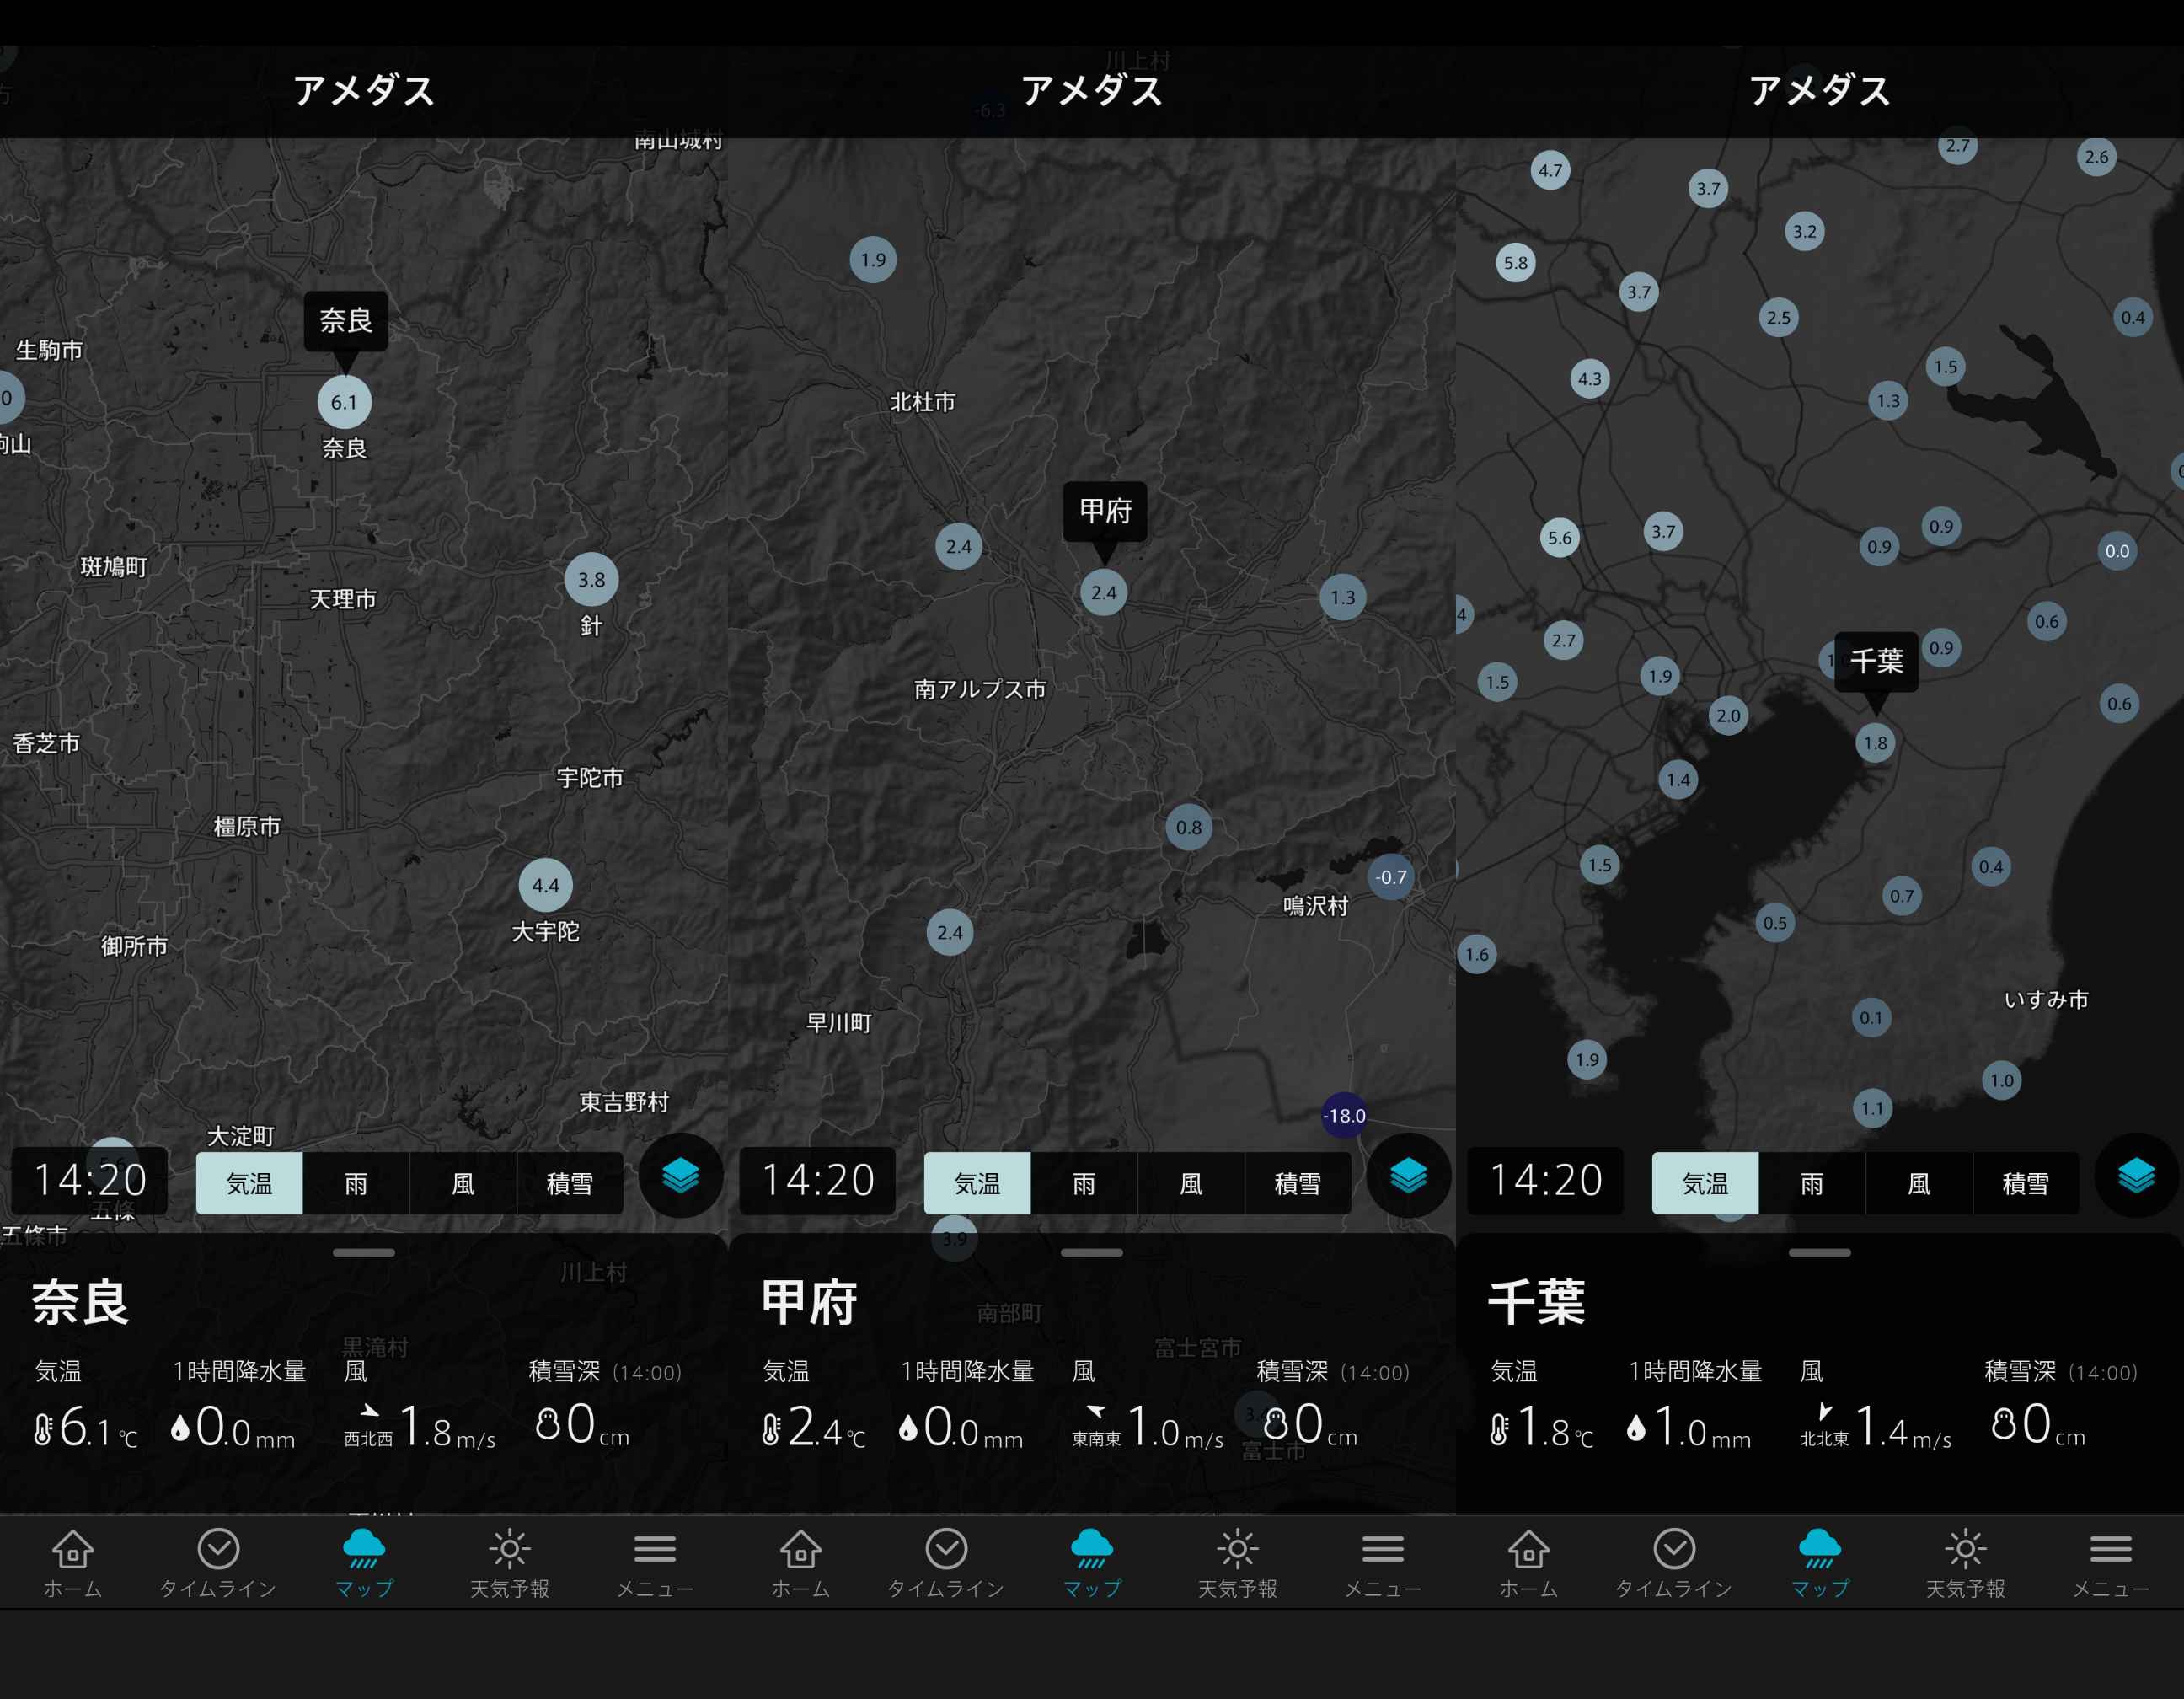Switch to 雨 mode on Nara screen
The width and height of the screenshot is (2184, 1699).
pyautogui.click(x=356, y=1183)
